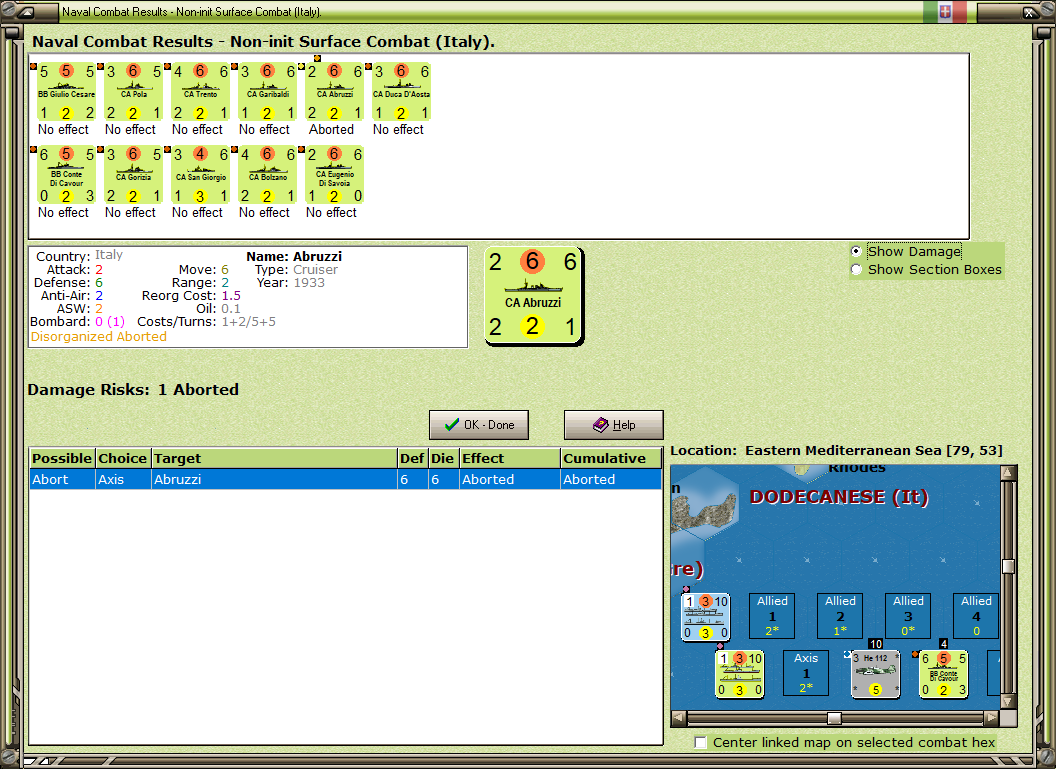Image resolution: width=1056 pixels, height=769 pixels.
Task: Click the He 112 aircraft counter on map
Action: pyautogui.click(x=875, y=674)
